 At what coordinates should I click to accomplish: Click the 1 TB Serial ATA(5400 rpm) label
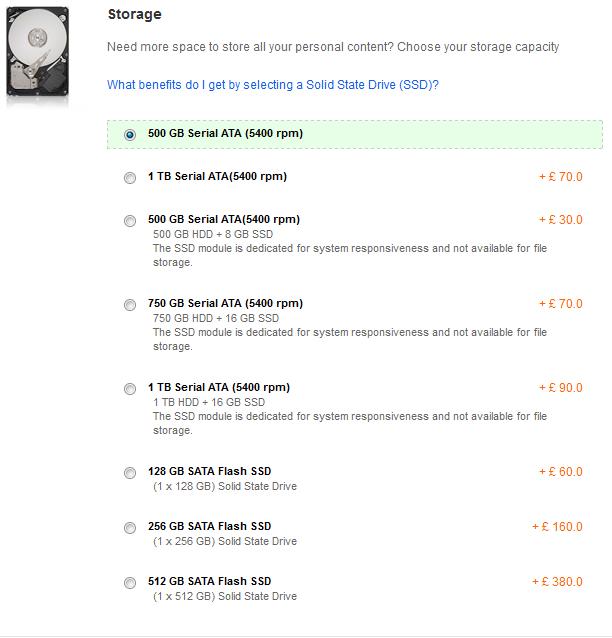[x=217, y=176]
